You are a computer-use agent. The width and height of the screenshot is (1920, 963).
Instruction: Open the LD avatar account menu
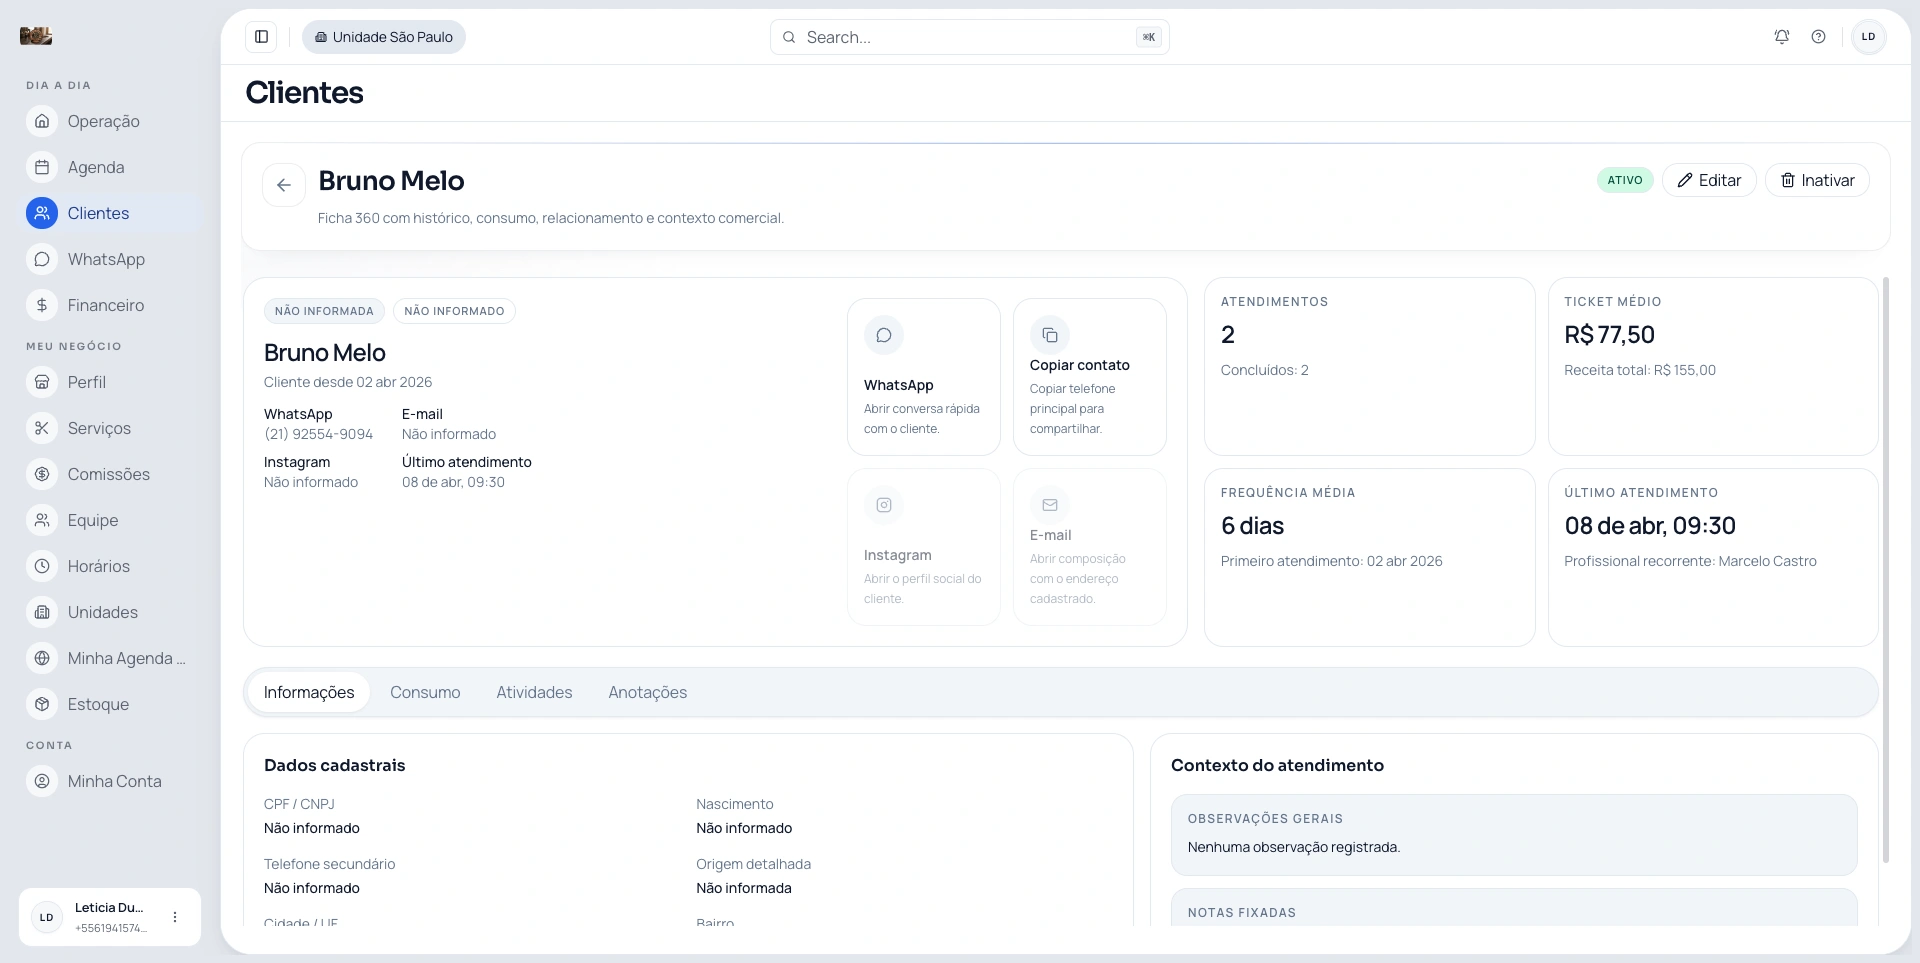(1868, 36)
